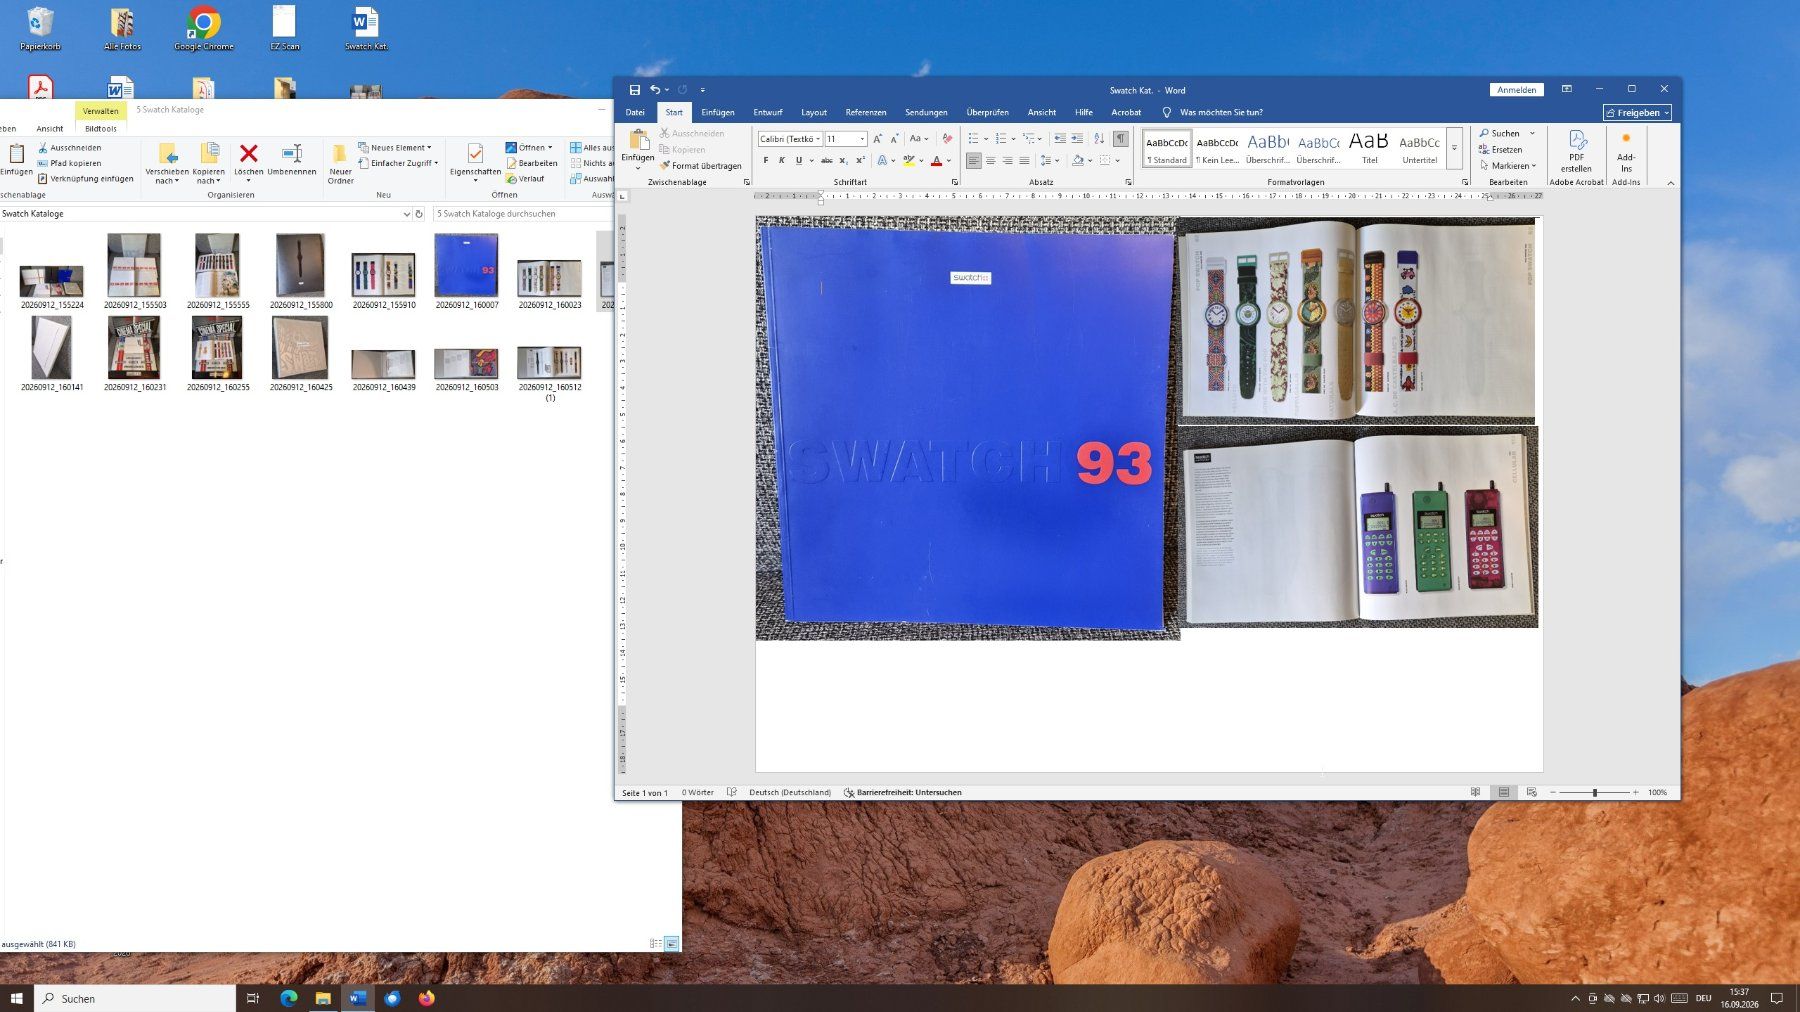Switch to the Einfügen ribbon tab
This screenshot has height=1012, width=1800.
tap(717, 112)
